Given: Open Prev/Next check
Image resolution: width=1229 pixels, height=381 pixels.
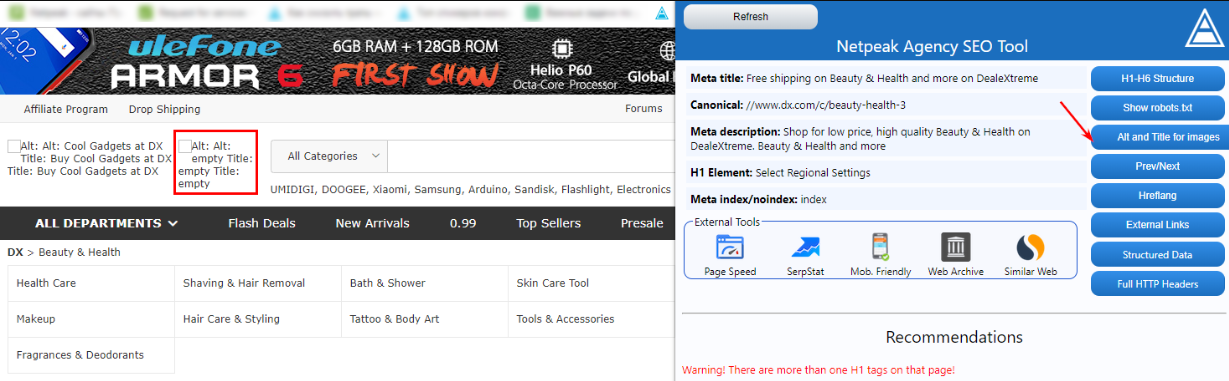Looking at the screenshot, I should 1157,166.
